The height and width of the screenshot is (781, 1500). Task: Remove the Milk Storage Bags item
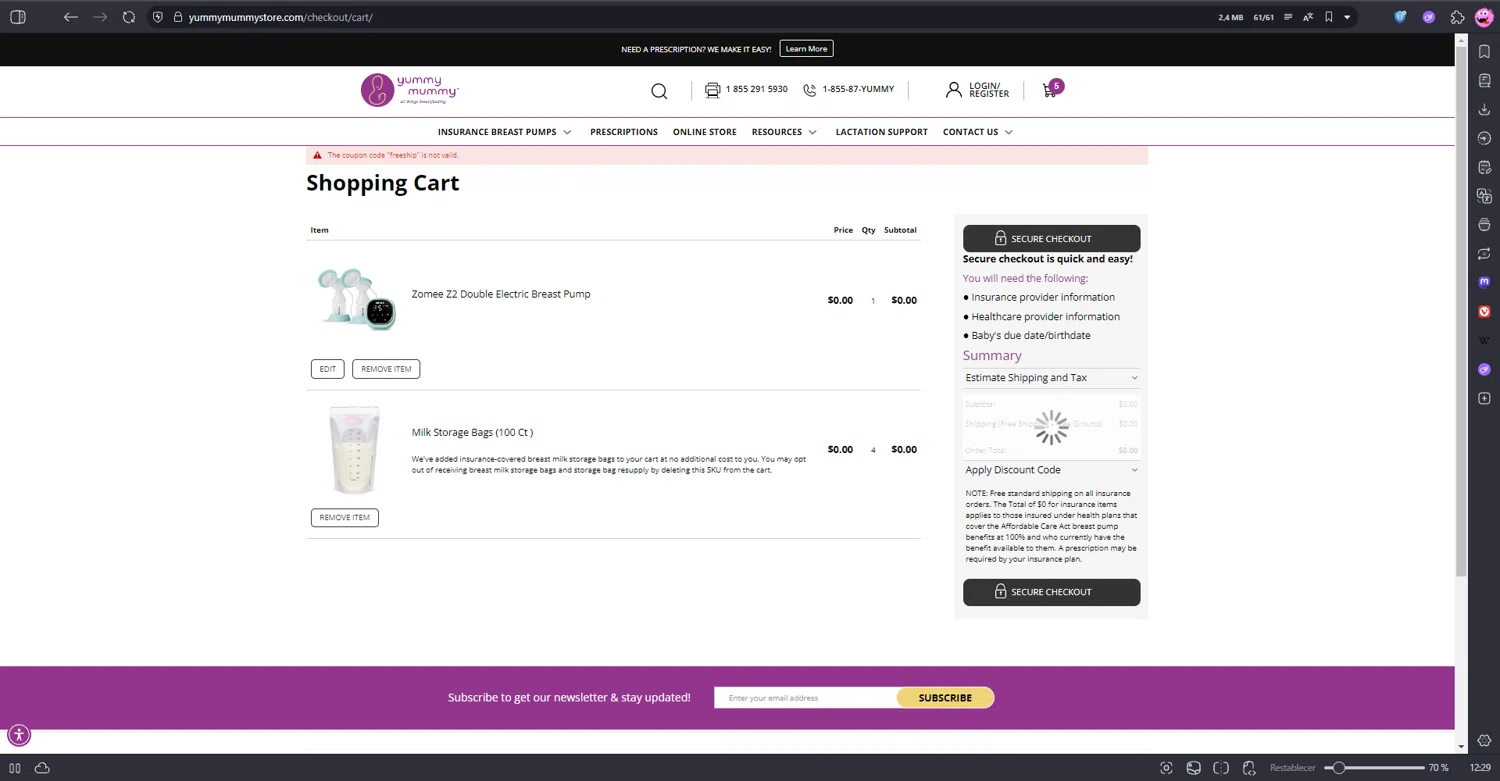click(345, 517)
